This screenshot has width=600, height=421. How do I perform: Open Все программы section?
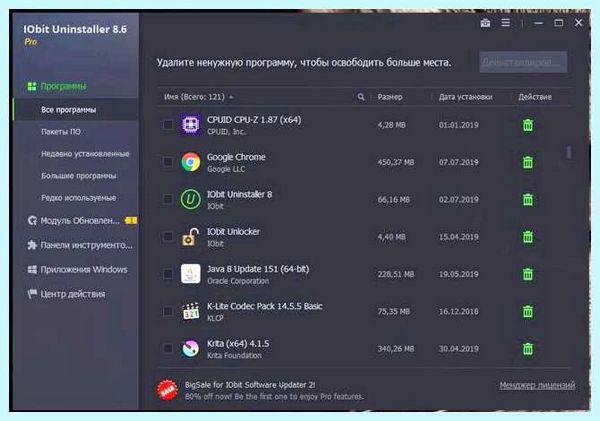point(76,110)
